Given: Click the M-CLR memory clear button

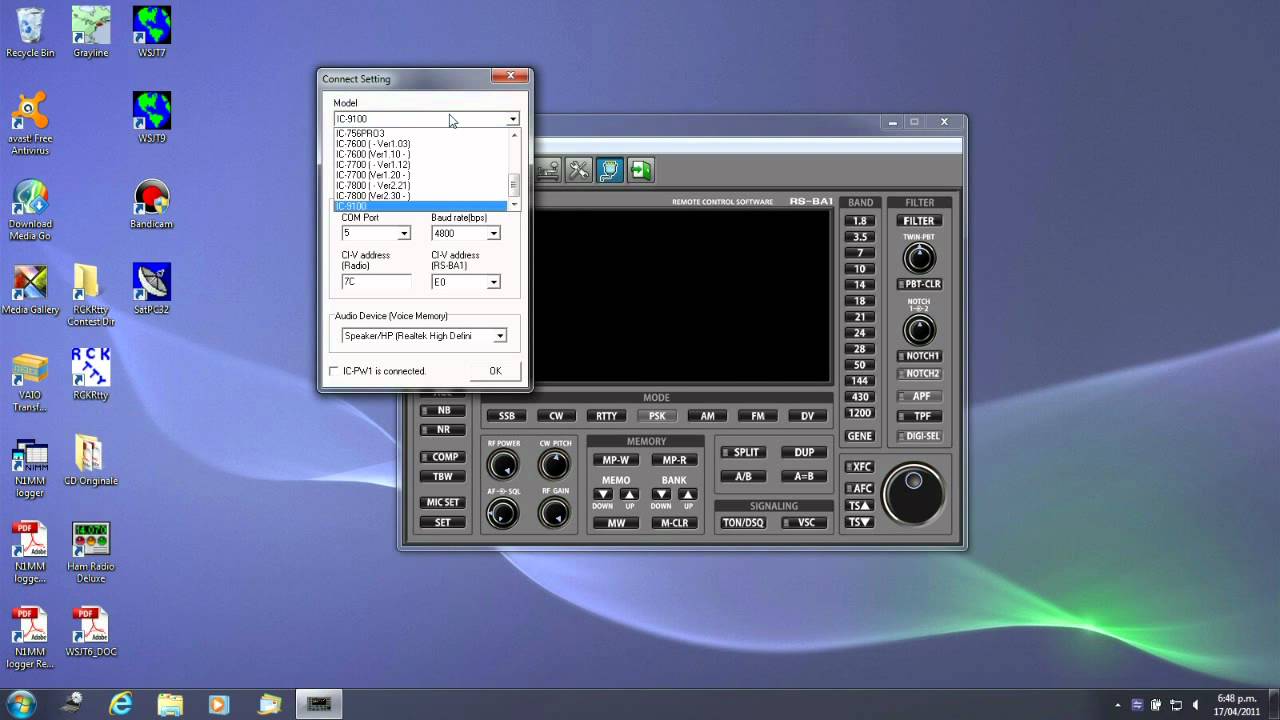Looking at the screenshot, I should (x=675, y=523).
